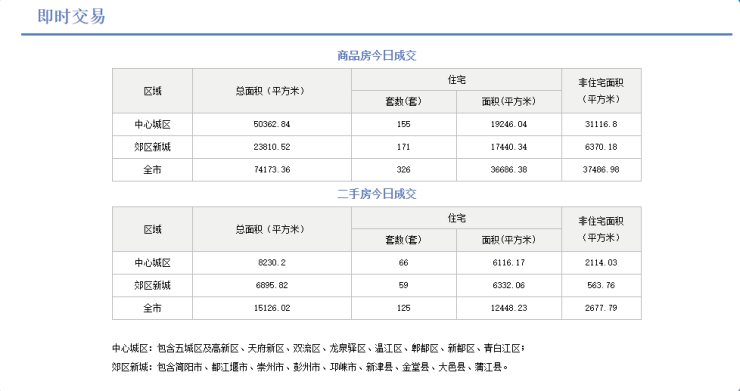This screenshot has width=740, height=391.
Task: Click 区域 header in 二手房 table
Action: [152, 230]
